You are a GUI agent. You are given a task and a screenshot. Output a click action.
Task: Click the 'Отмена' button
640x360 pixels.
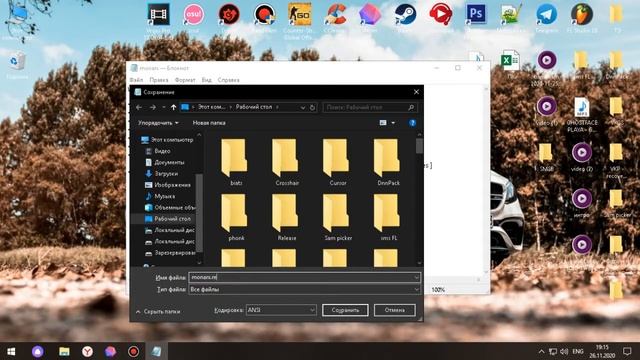pyautogui.click(x=395, y=310)
